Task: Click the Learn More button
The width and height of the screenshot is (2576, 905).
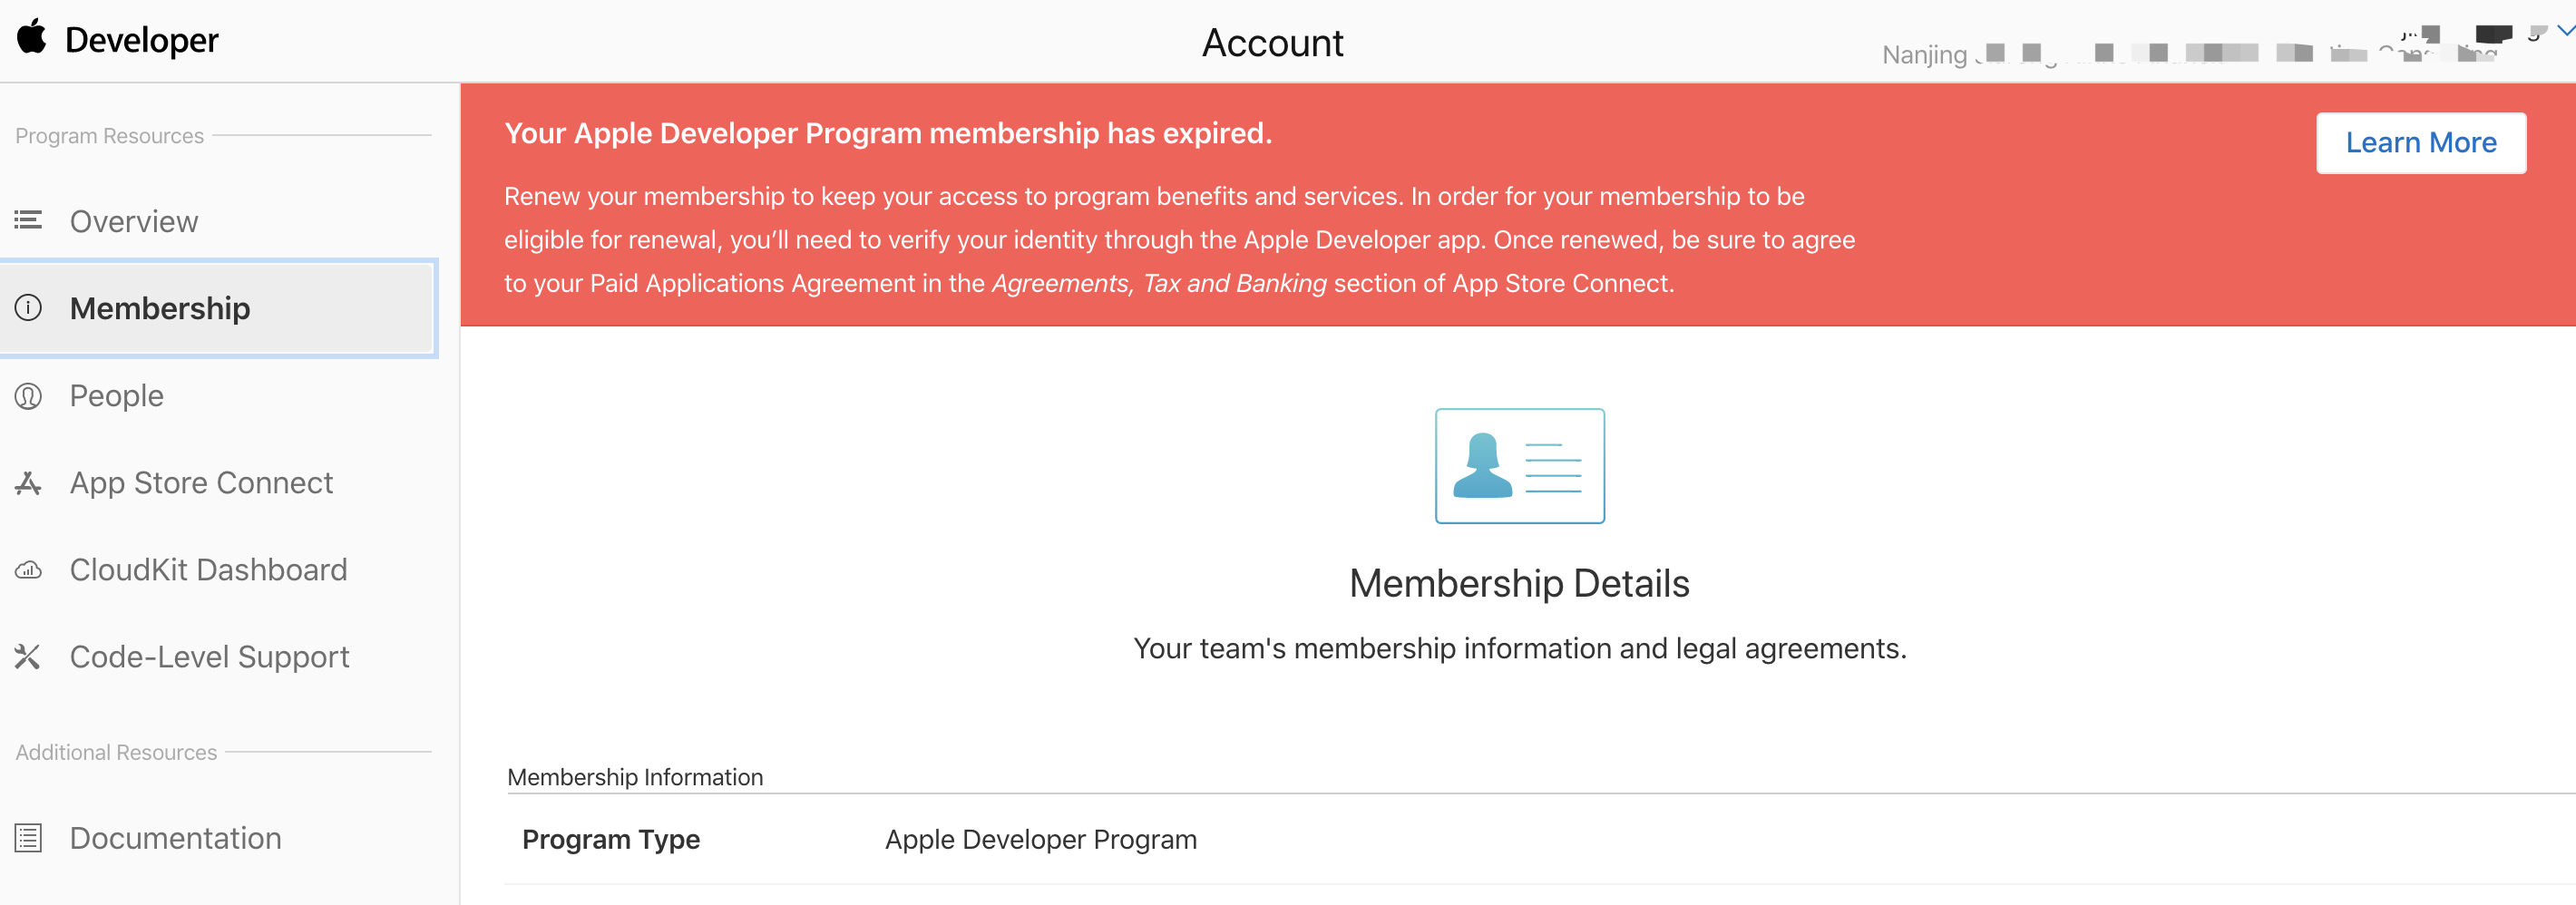Action: point(2421,142)
